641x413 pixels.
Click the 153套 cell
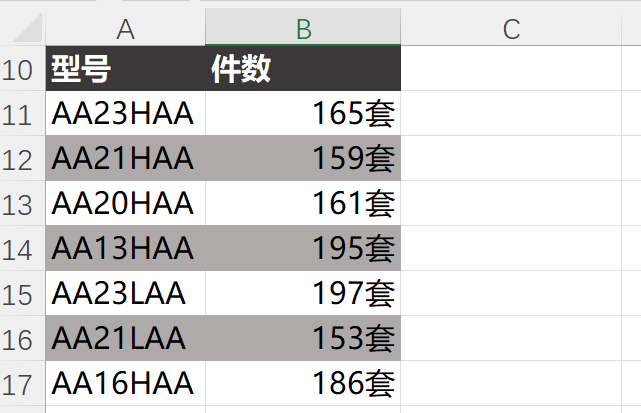(x=303, y=339)
